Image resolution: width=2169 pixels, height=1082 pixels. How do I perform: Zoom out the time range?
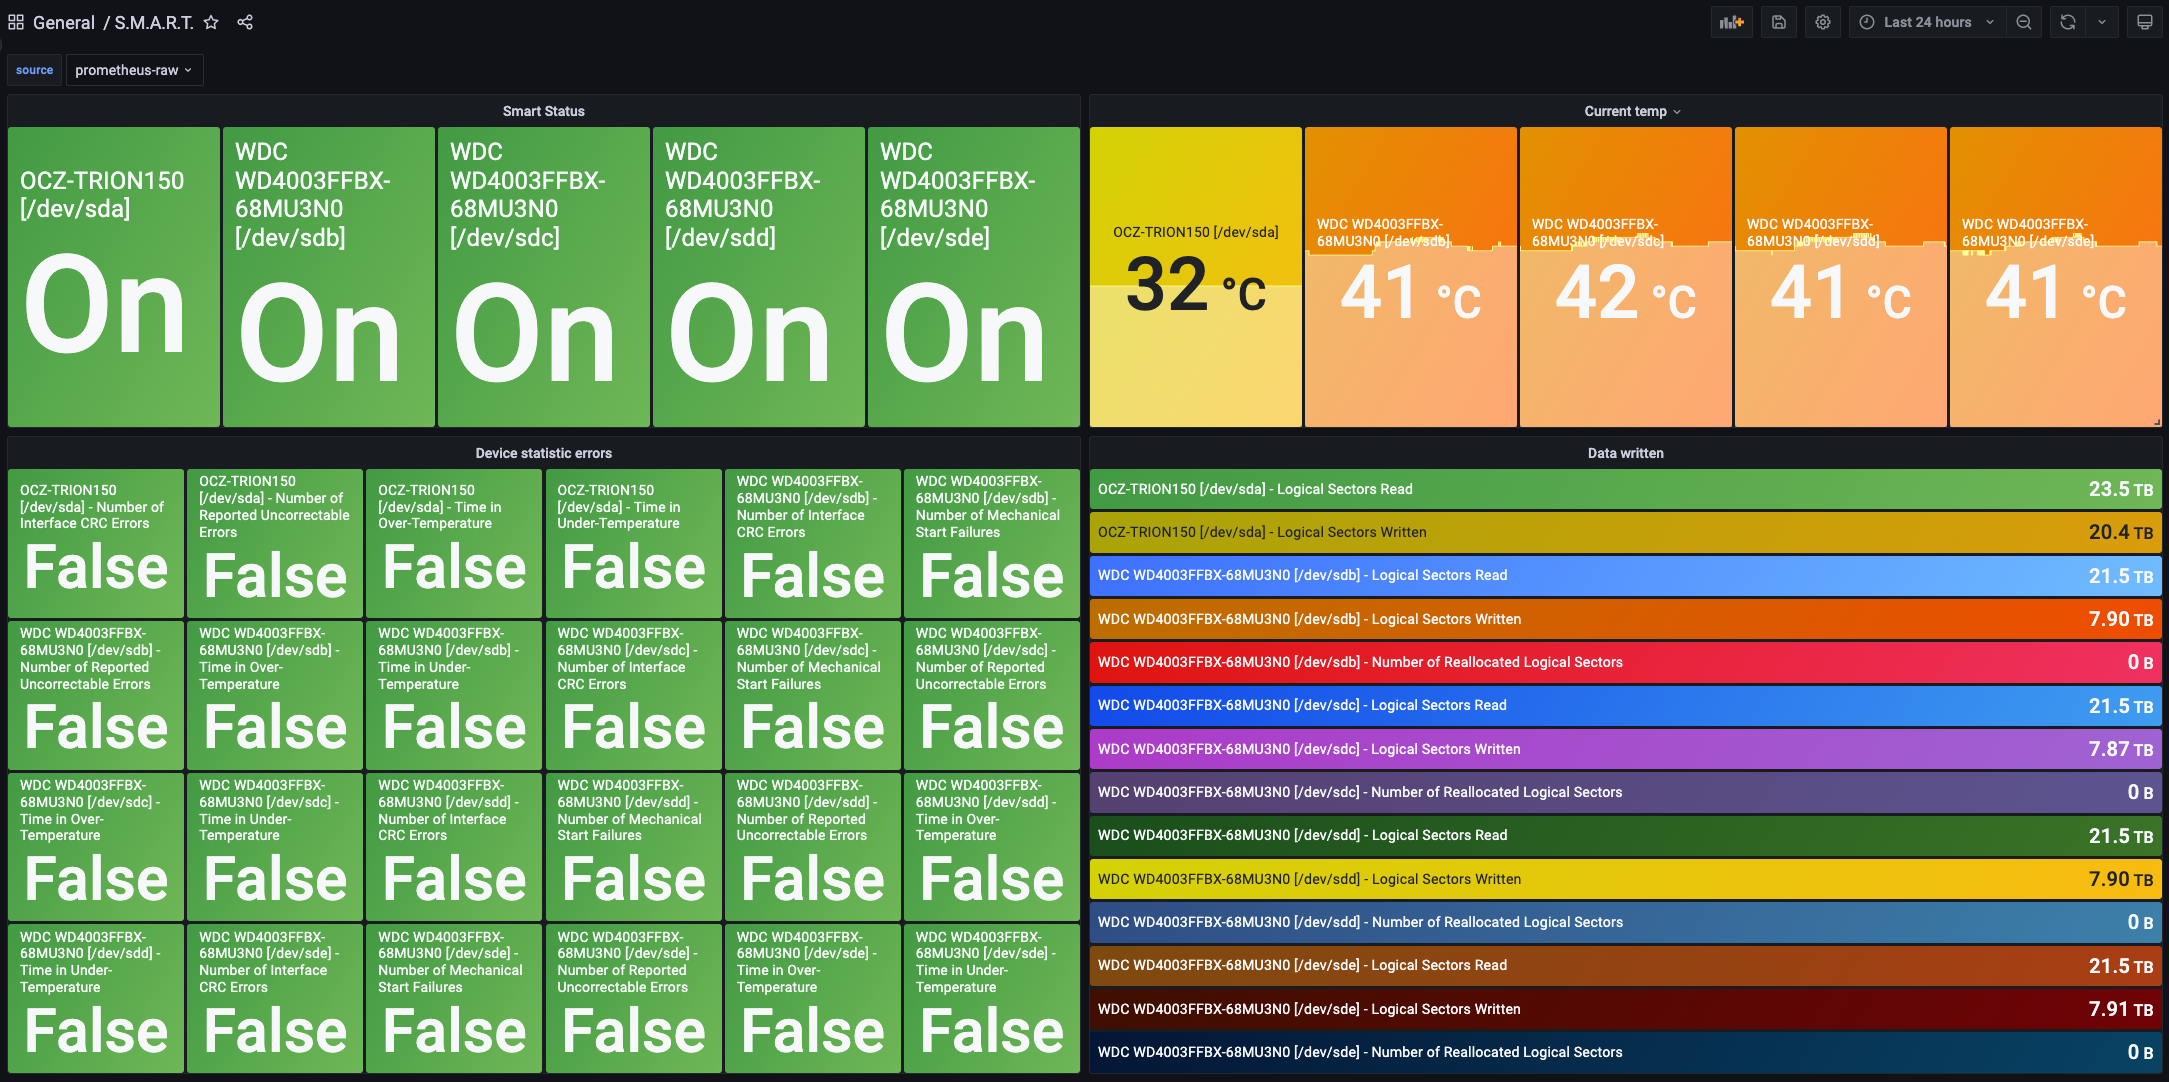click(2024, 22)
